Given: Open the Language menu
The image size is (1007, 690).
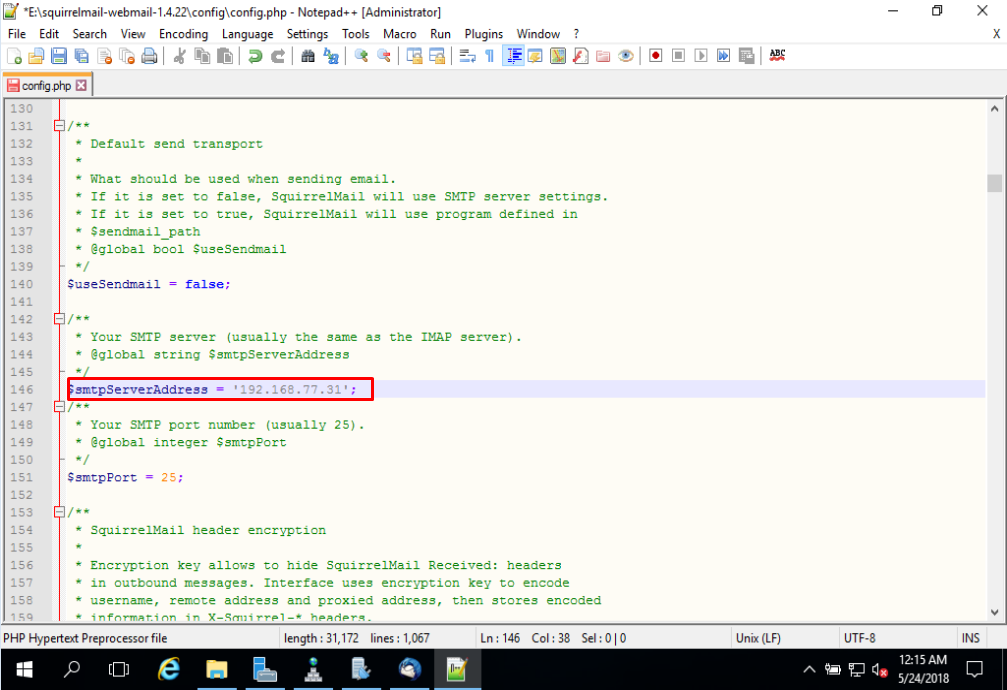Looking at the screenshot, I should (247, 34).
